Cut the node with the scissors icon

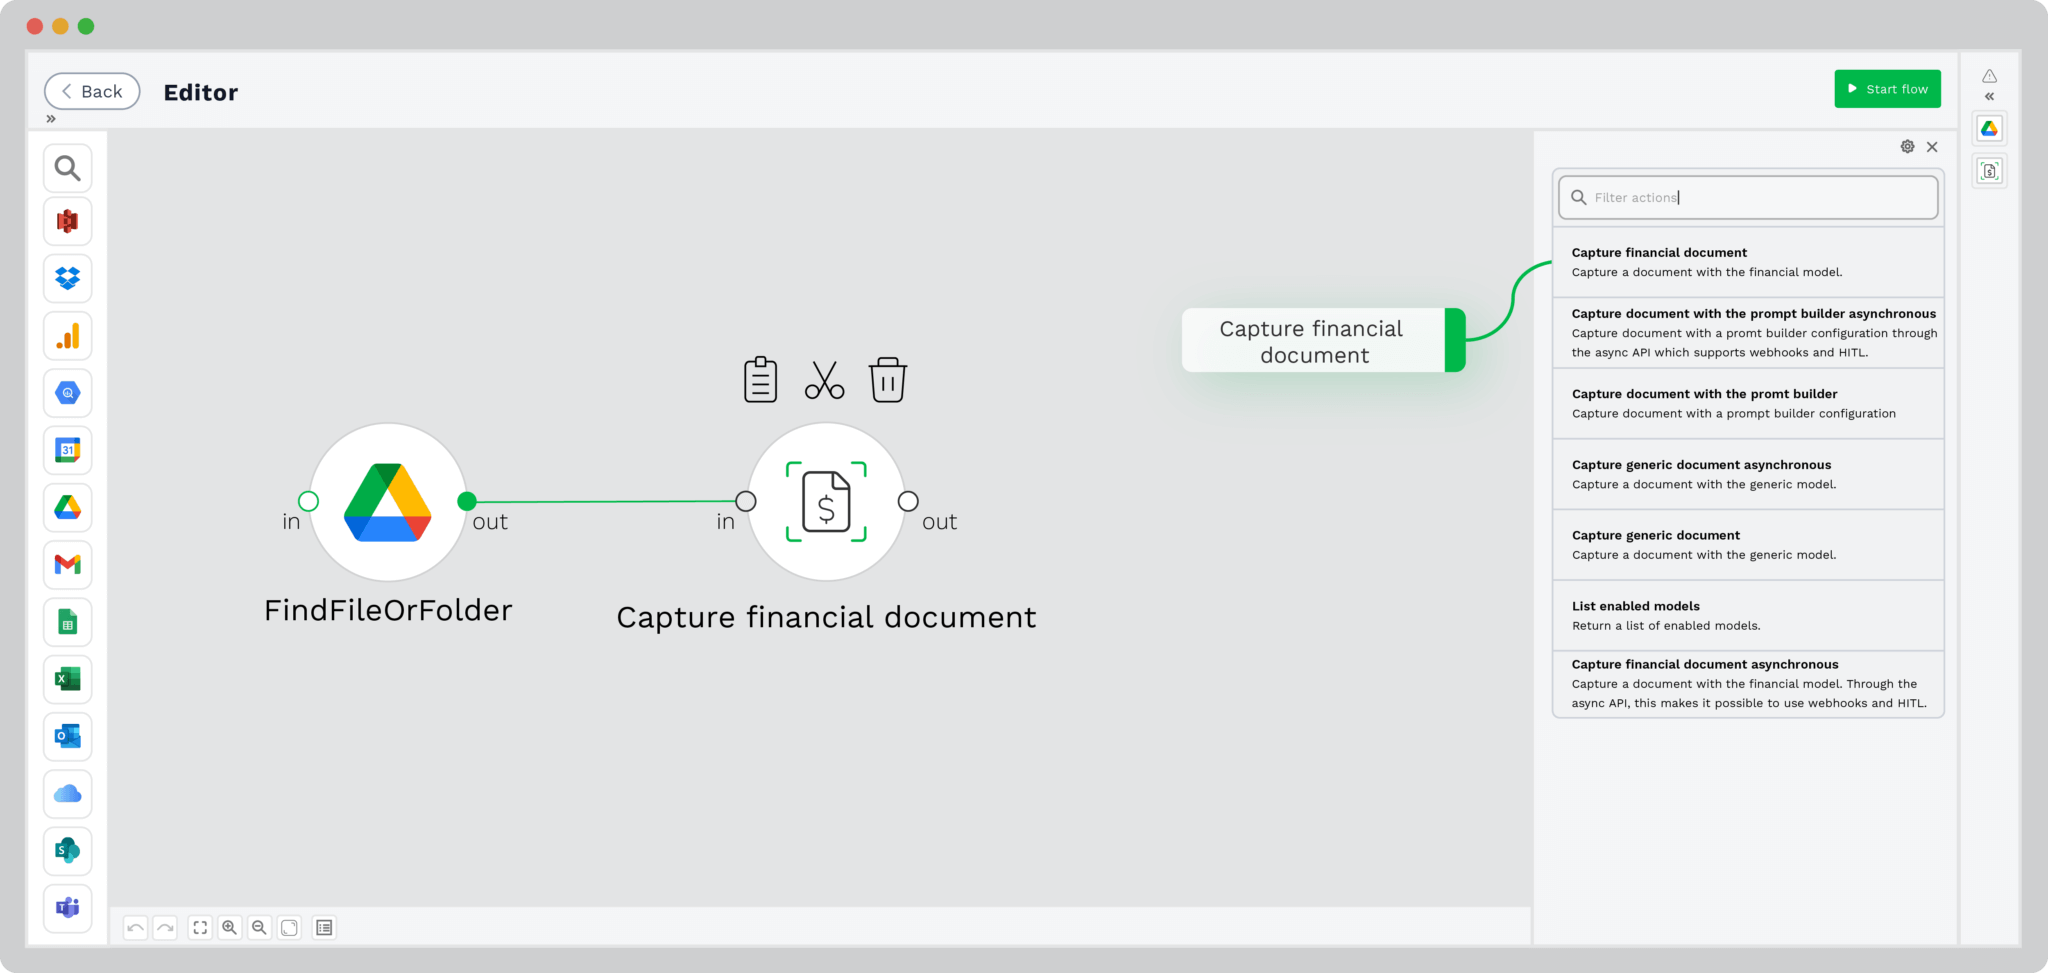[x=823, y=378]
